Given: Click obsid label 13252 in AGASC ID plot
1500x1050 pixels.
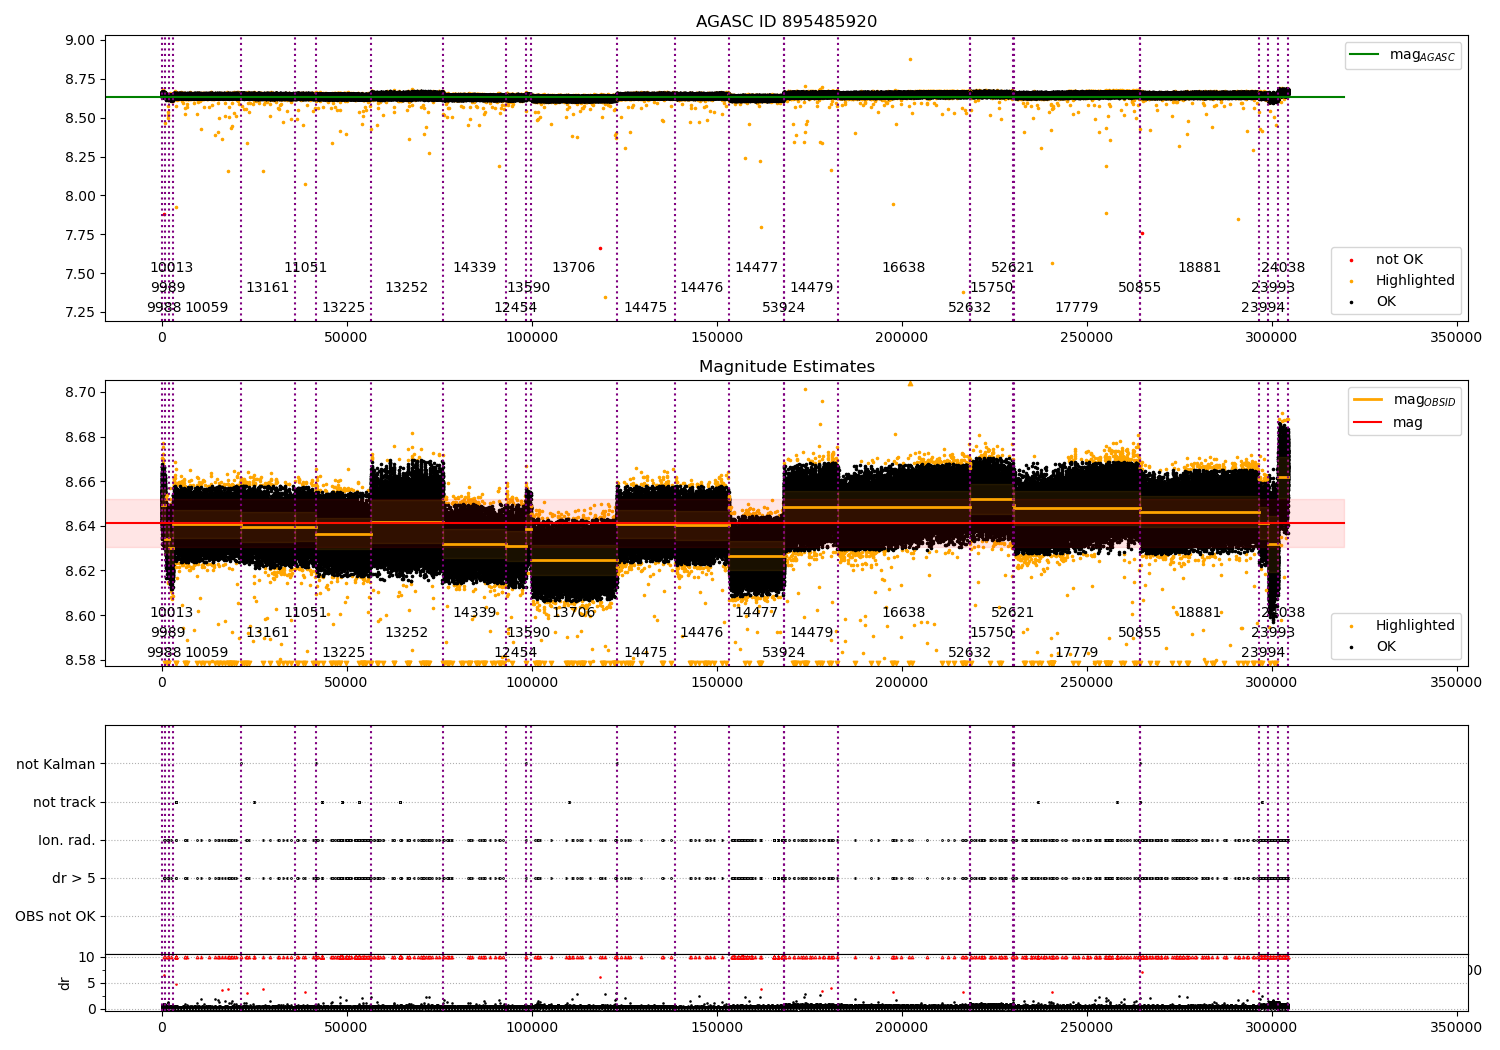Looking at the screenshot, I should pos(407,288).
